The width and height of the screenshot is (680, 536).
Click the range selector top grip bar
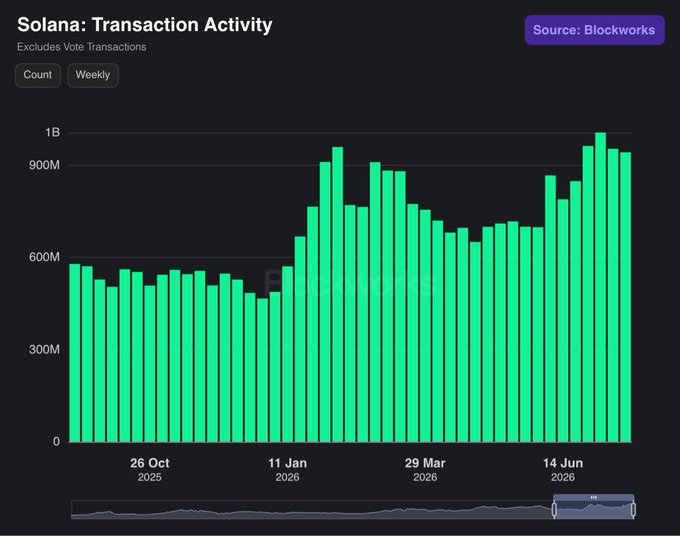coord(594,497)
